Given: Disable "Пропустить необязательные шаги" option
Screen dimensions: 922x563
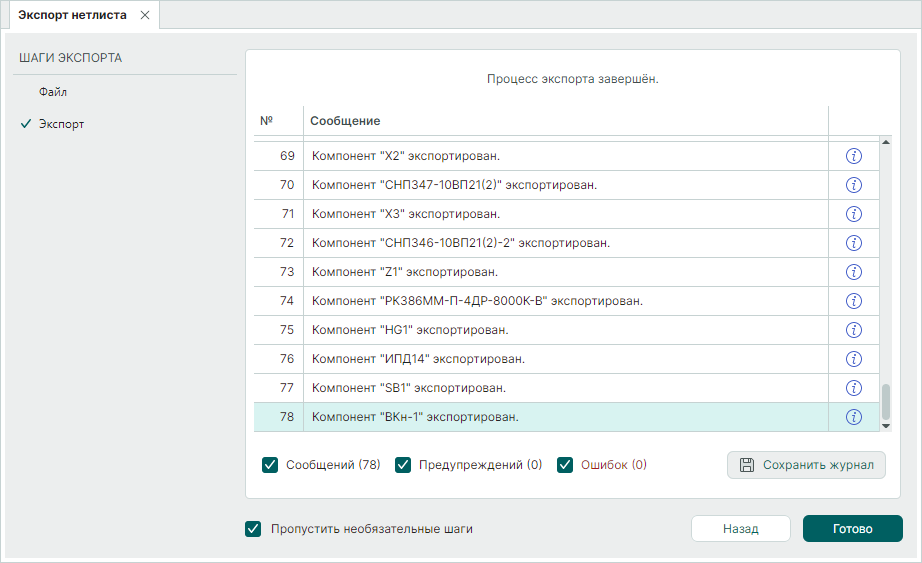Looking at the screenshot, I should pos(253,529).
